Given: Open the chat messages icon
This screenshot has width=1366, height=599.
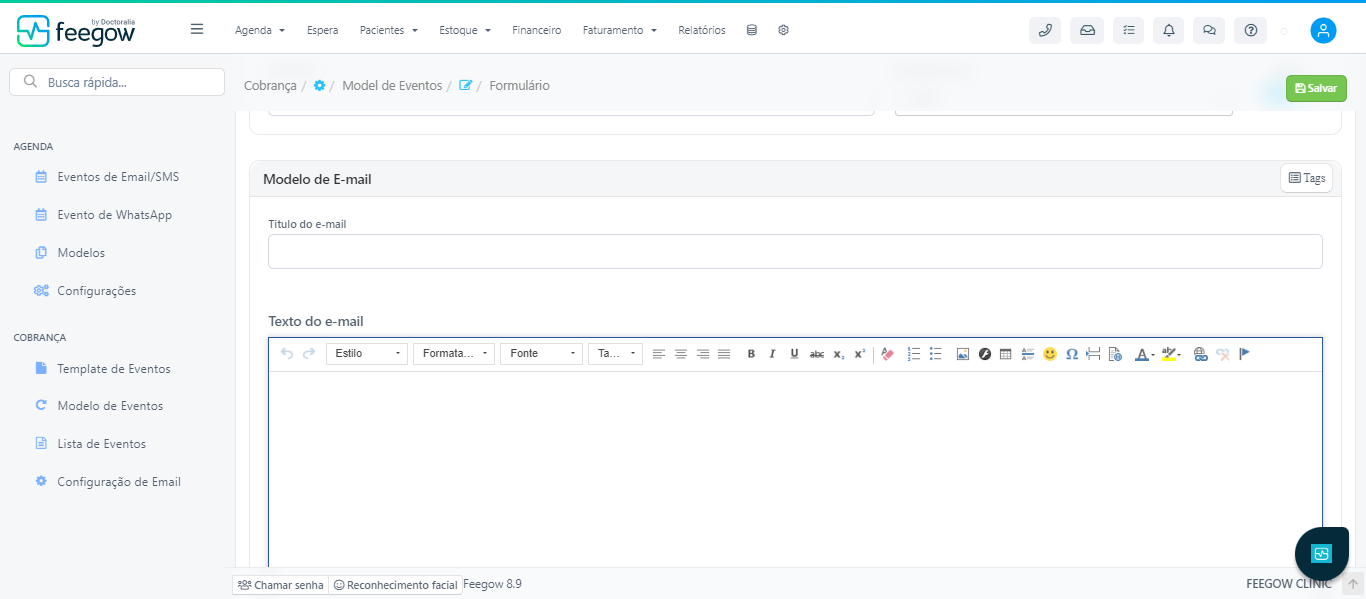Looking at the screenshot, I should tap(1209, 30).
